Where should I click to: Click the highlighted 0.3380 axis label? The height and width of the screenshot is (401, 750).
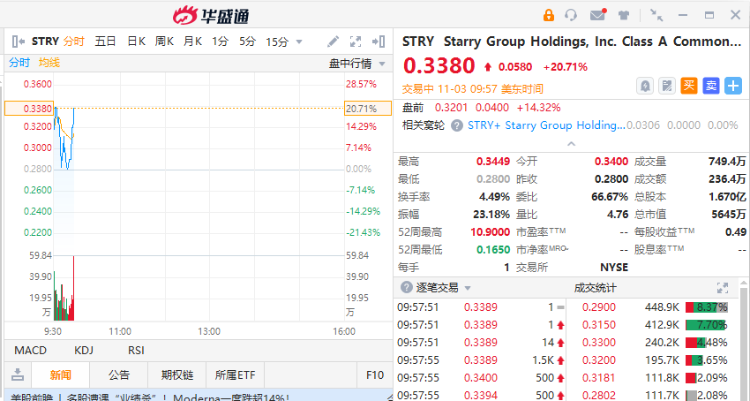29,109
